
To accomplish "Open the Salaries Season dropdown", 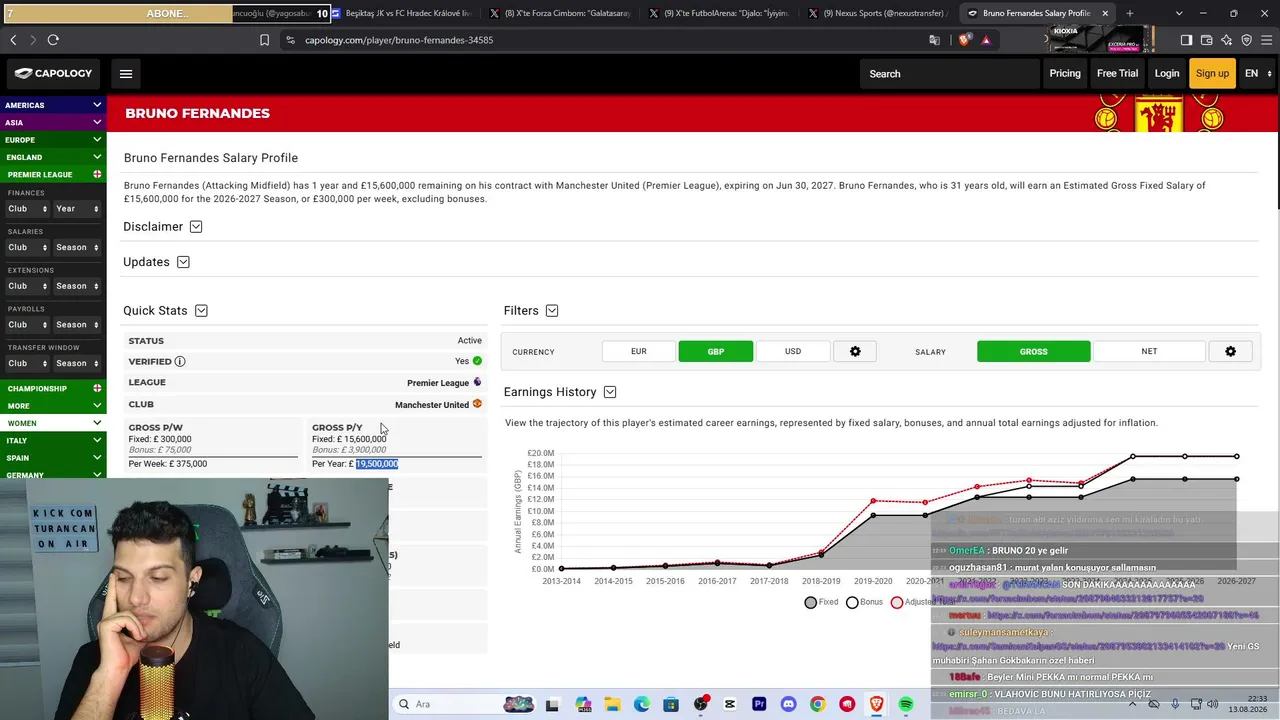I will (x=77, y=248).
